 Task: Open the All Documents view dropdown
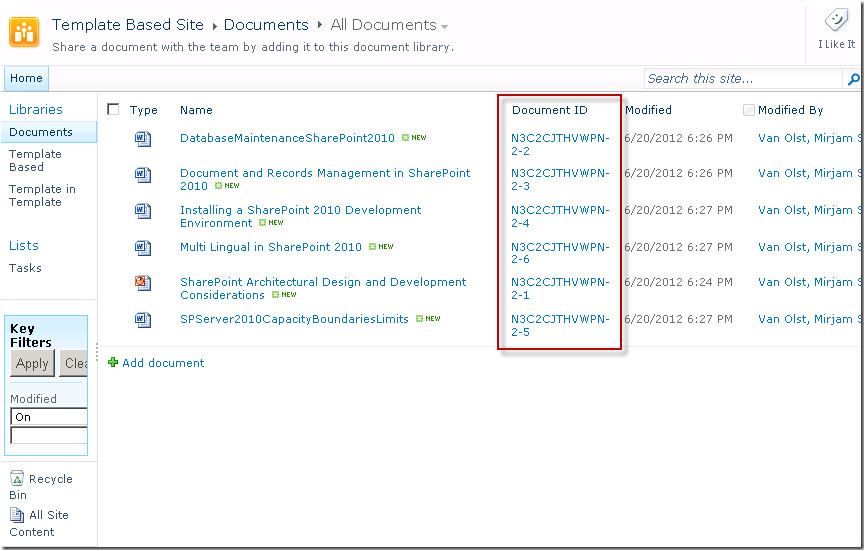point(445,26)
